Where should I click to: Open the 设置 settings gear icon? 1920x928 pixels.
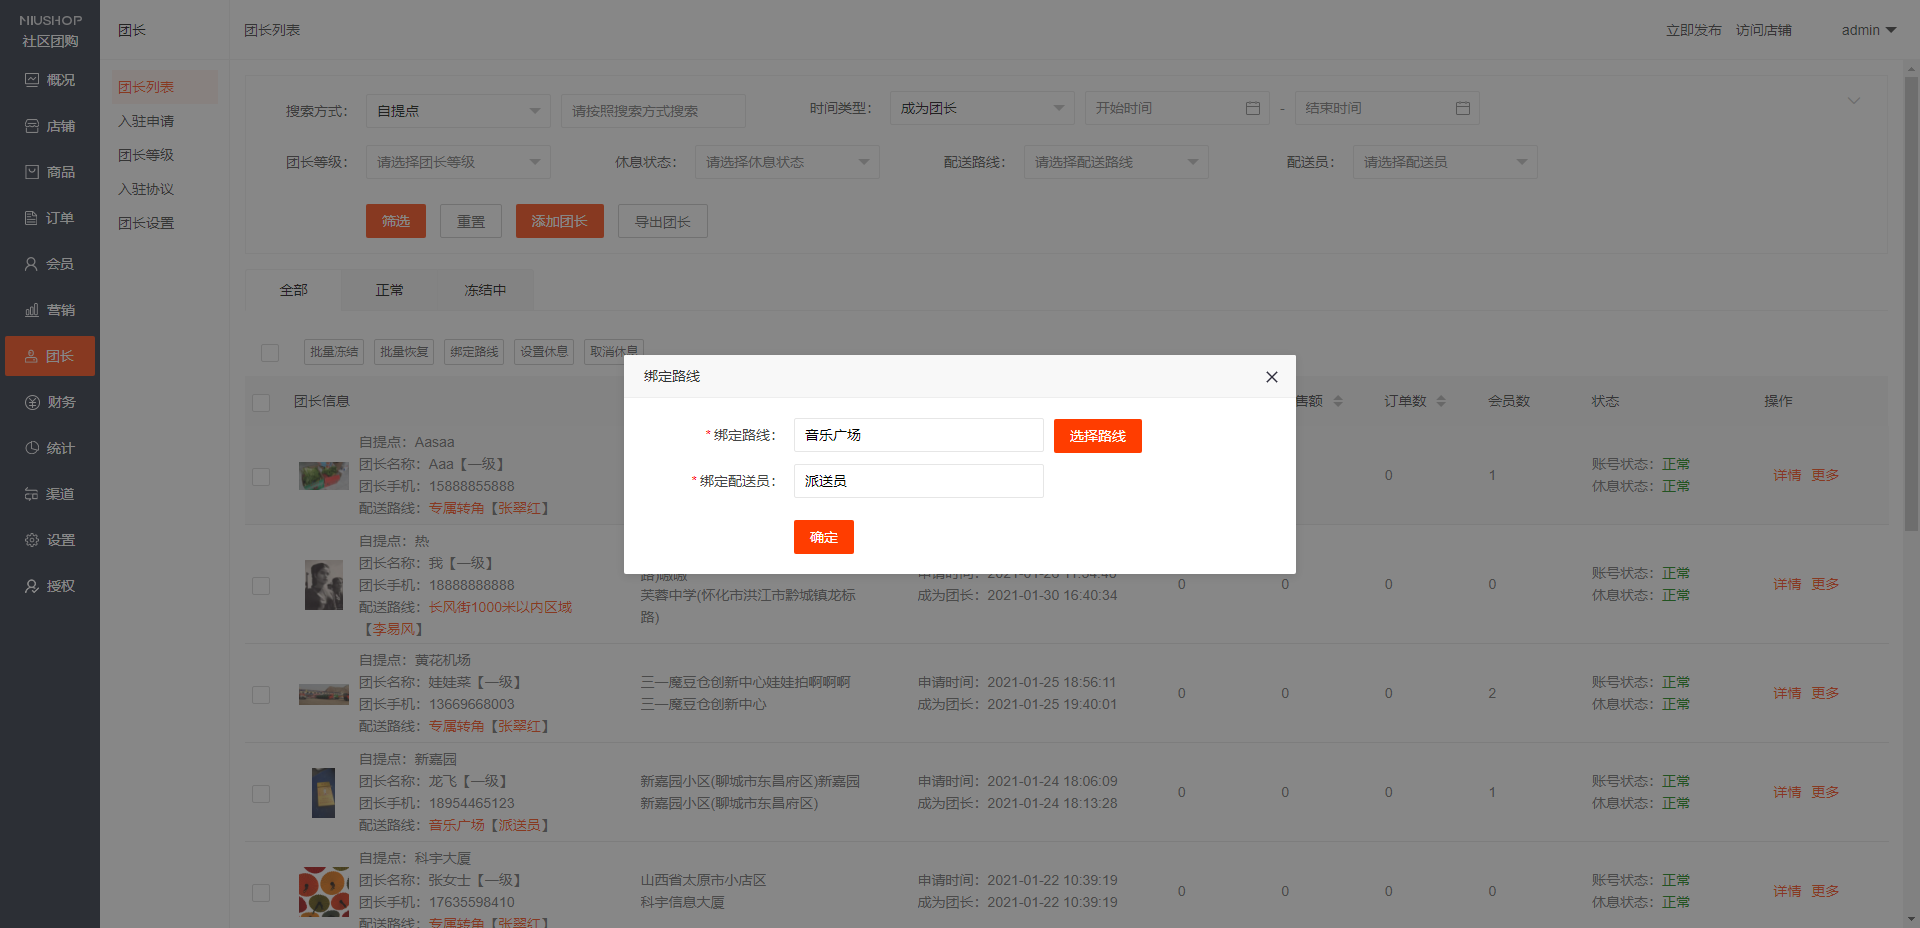tap(32, 540)
